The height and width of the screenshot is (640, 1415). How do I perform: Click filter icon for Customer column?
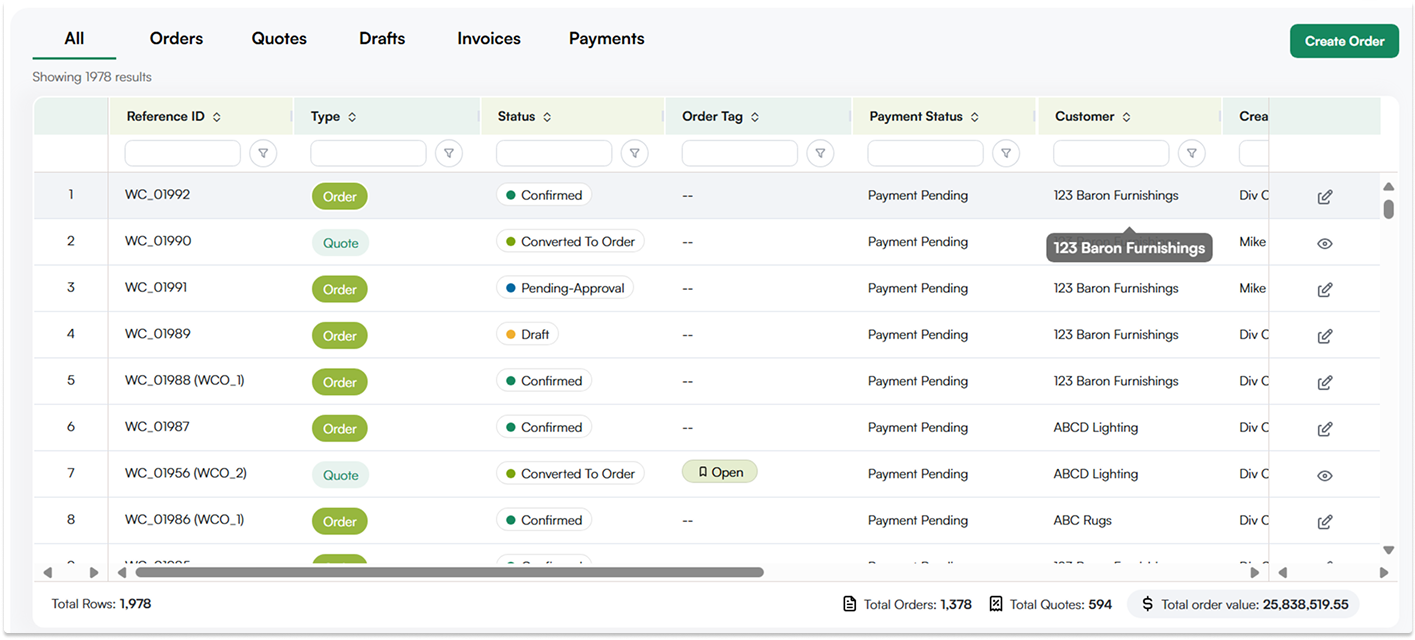[x=1191, y=153]
